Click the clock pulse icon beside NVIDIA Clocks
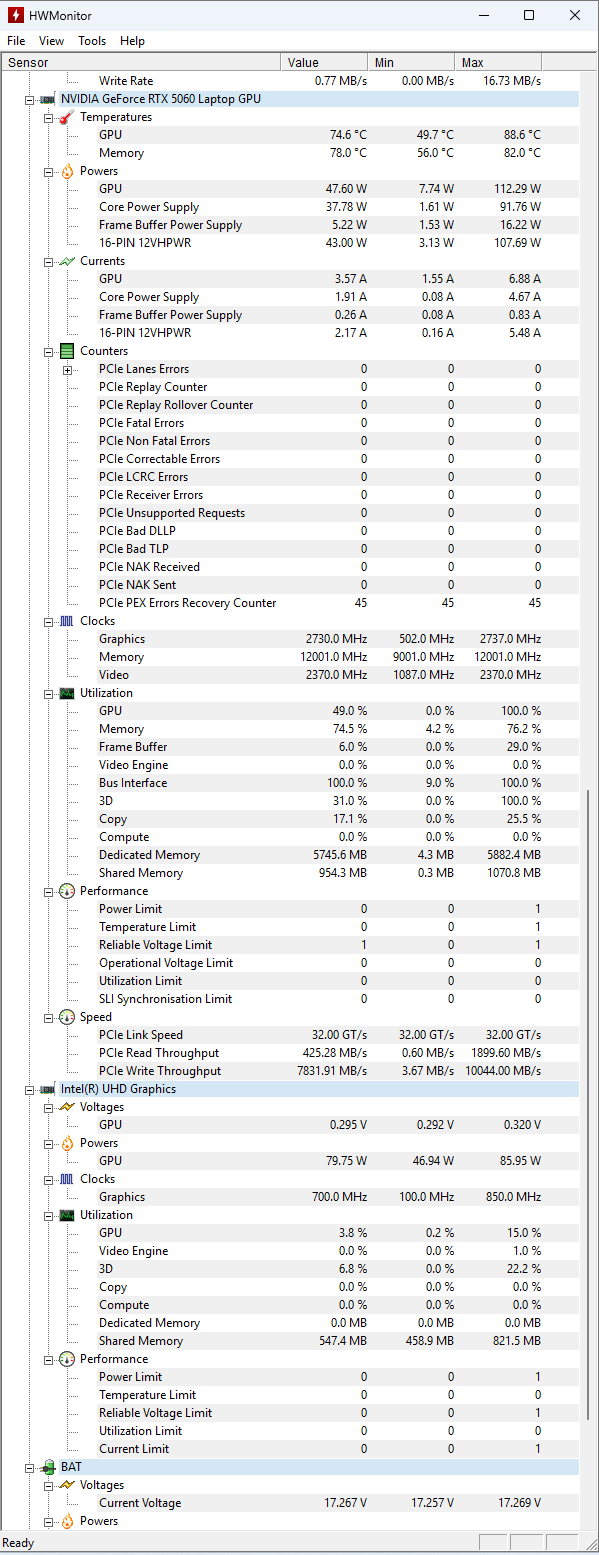The image size is (599, 1555). (x=66, y=621)
